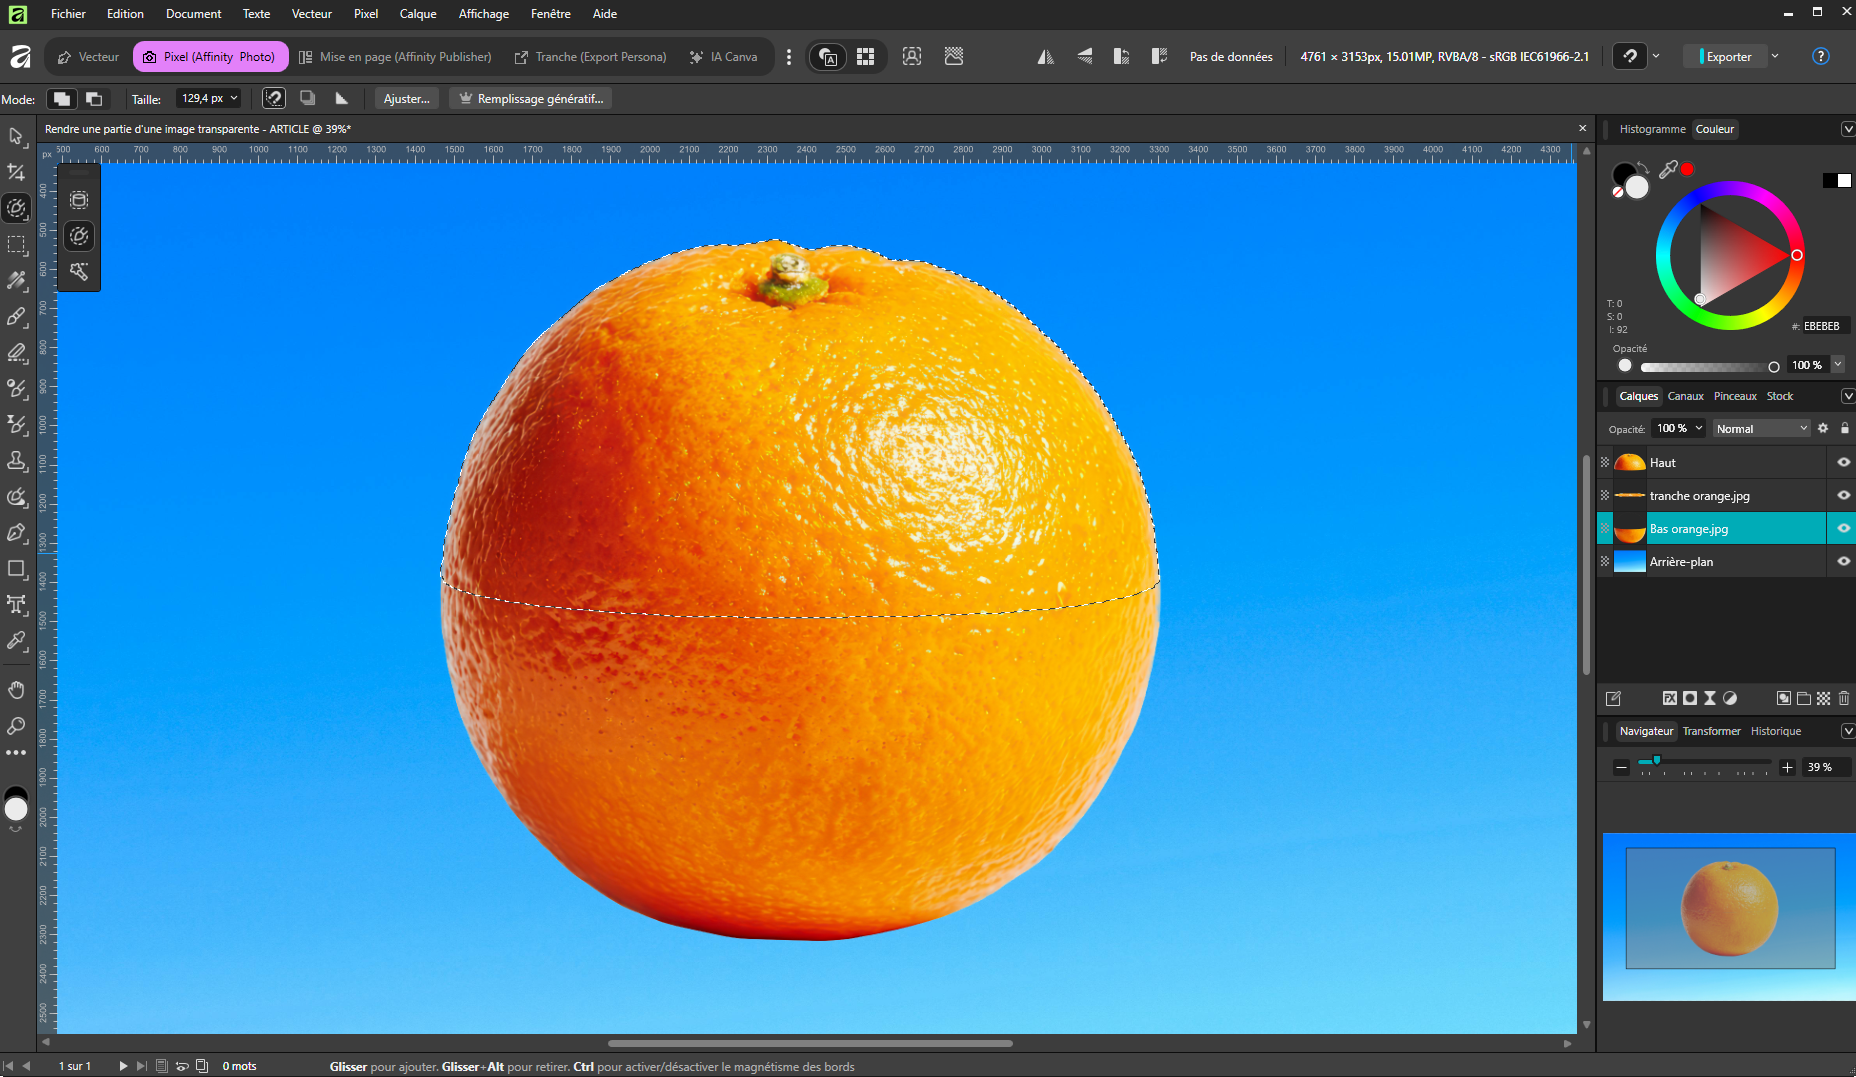The height and width of the screenshot is (1077, 1856).
Task: Switch to the Historique tab
Action: [x=1775, y=731]
